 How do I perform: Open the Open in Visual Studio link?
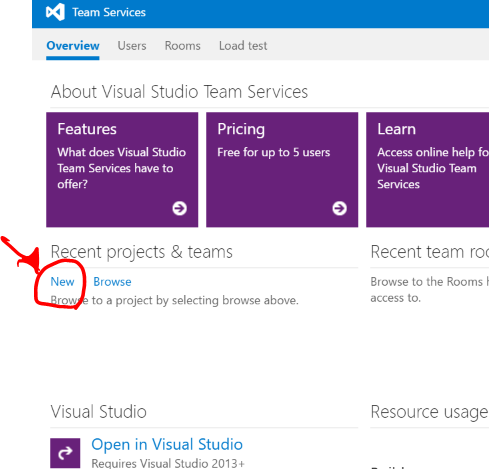pyautogui.click(x=167, y=444)
